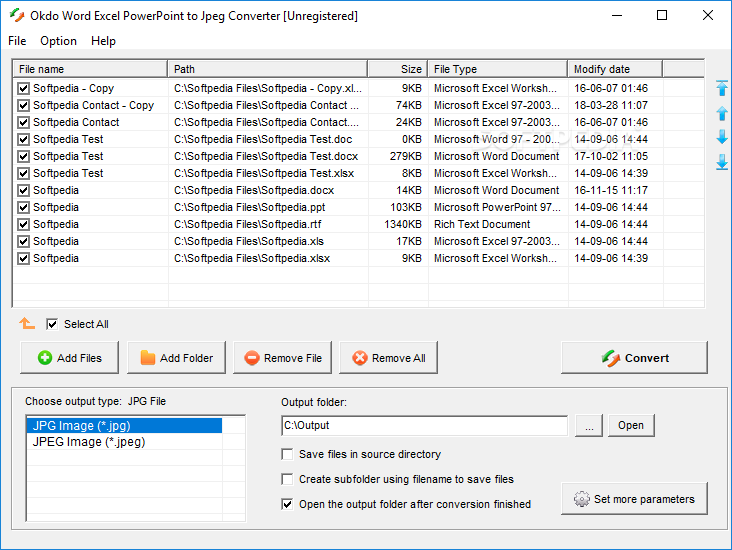Click the Add Folder button
The height and width of the screenshot is (550, 732).
(x=176, y=358)
